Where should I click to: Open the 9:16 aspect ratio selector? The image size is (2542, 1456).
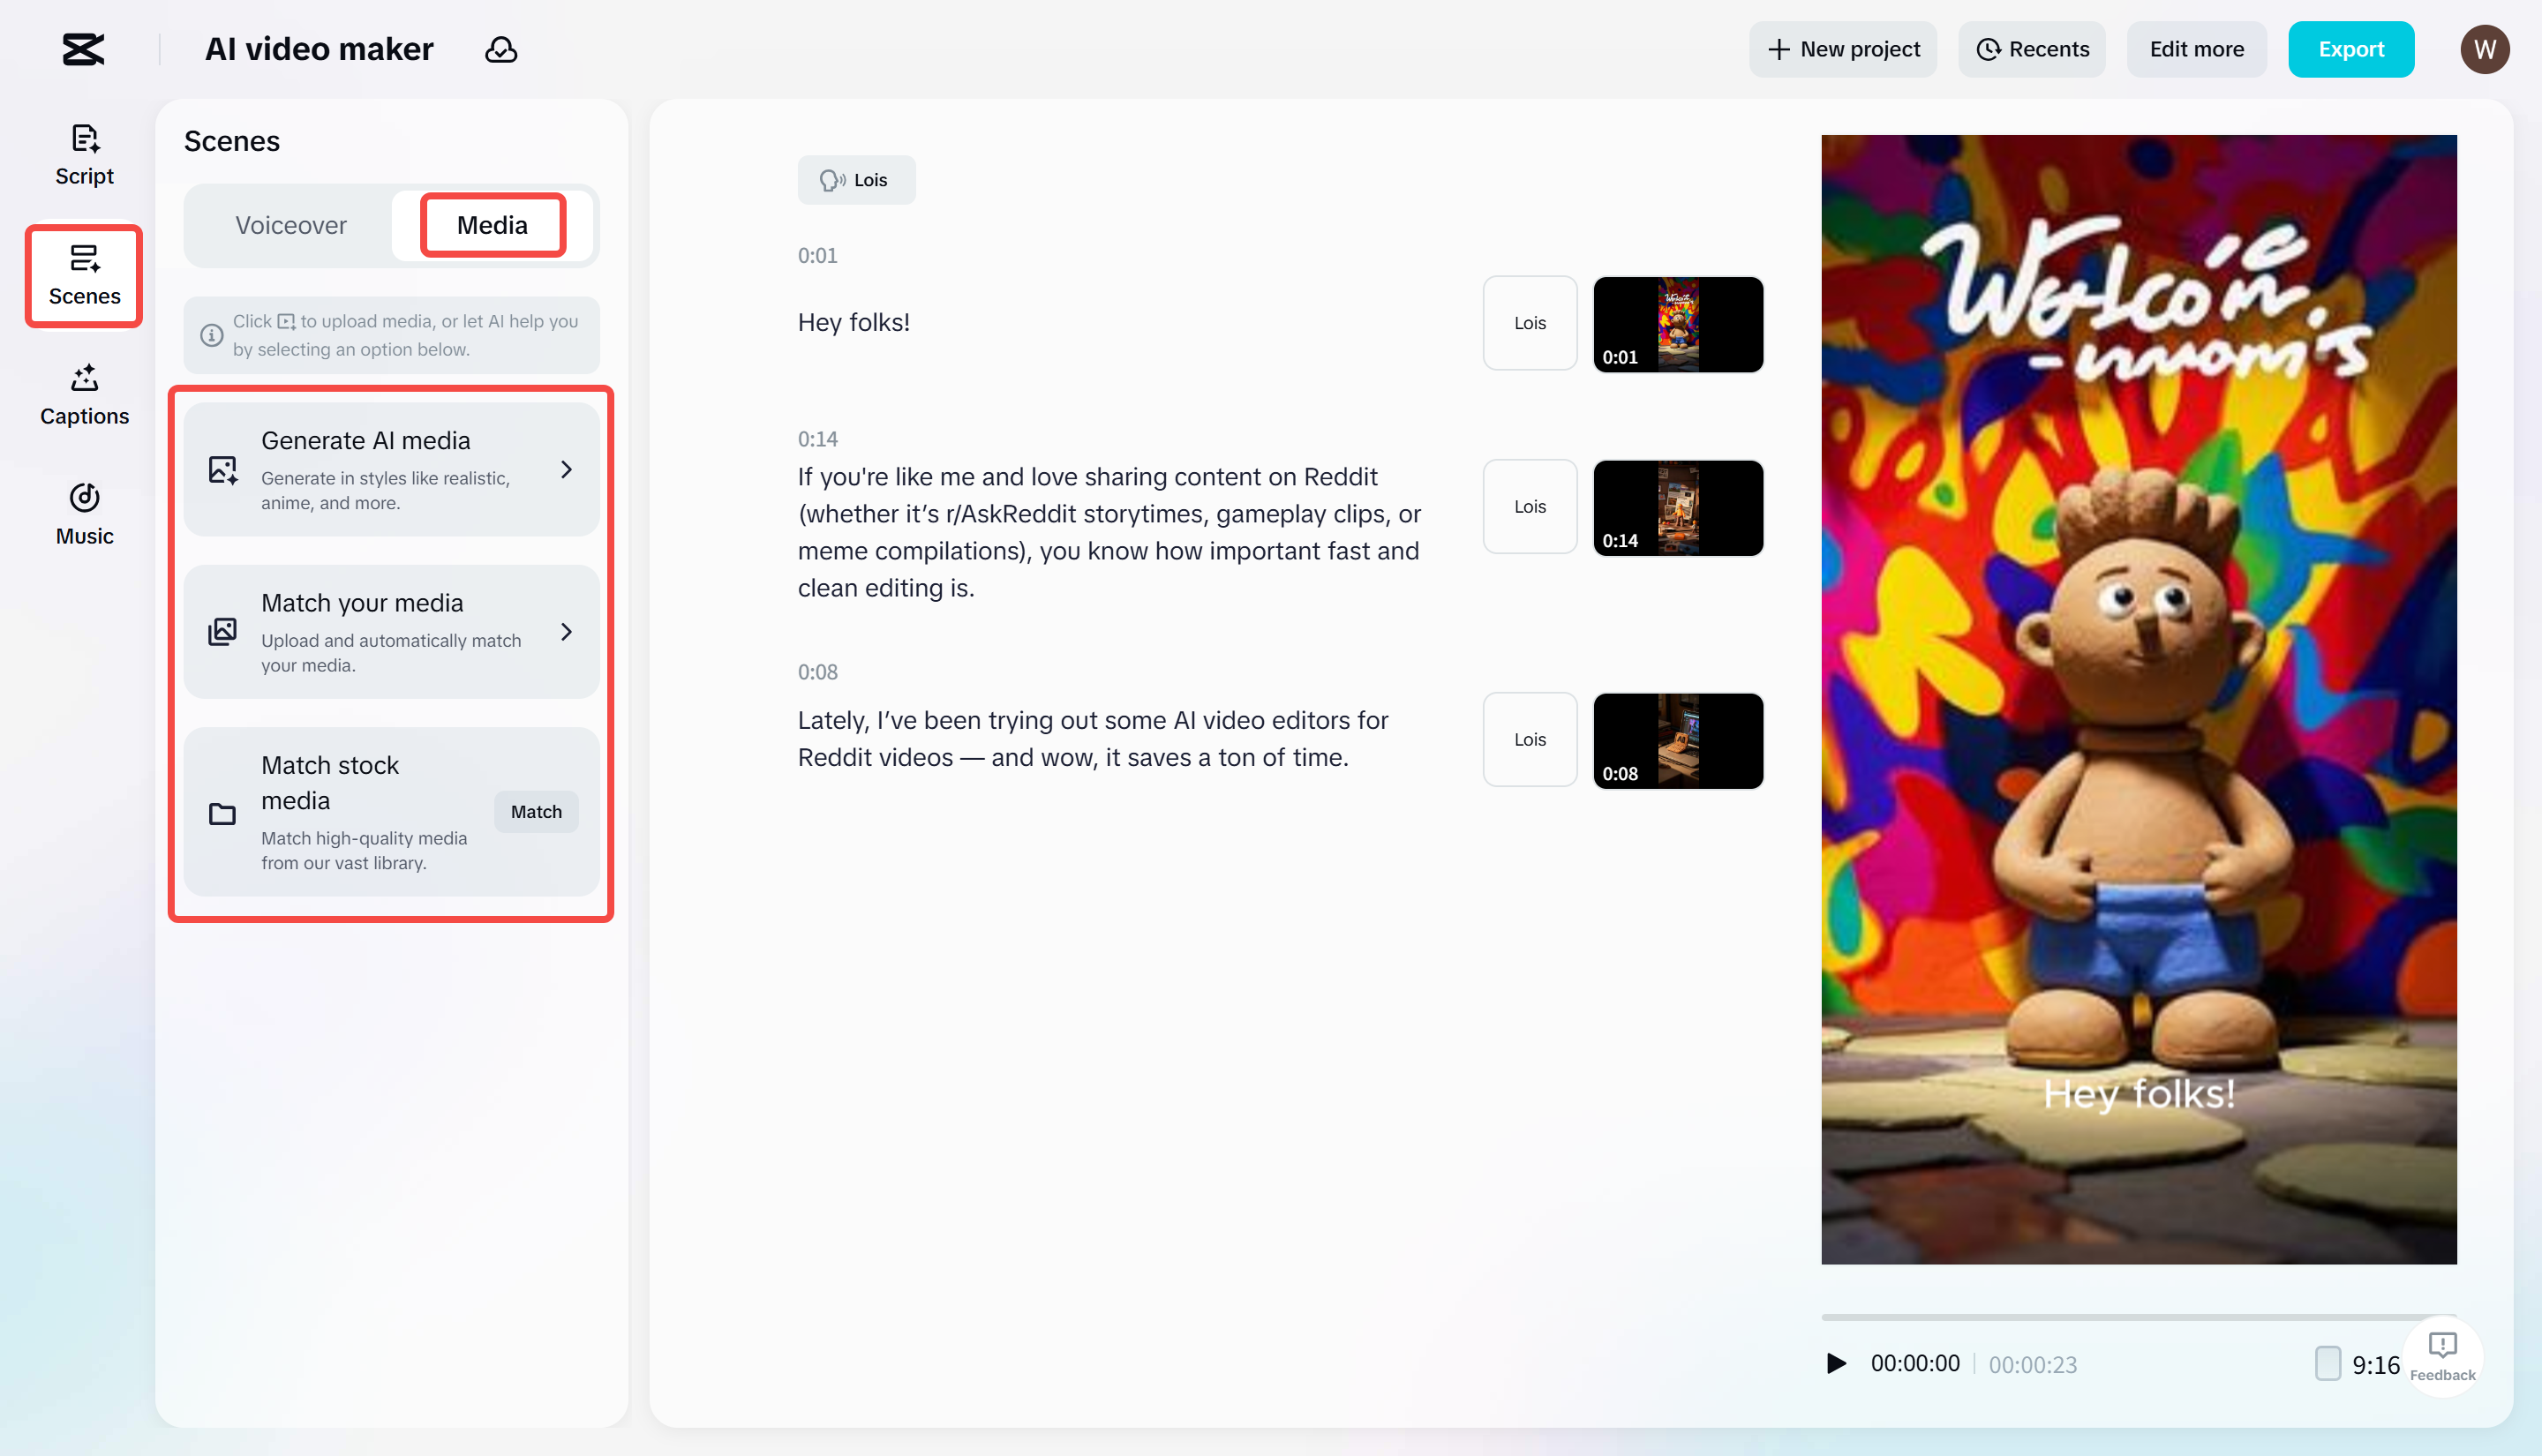pyautogui.click(x=2357, y=1364)
